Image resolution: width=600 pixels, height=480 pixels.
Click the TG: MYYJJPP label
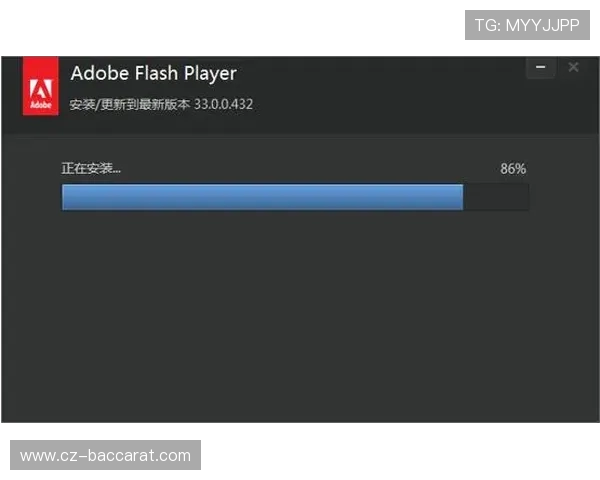tap(526, 26)
